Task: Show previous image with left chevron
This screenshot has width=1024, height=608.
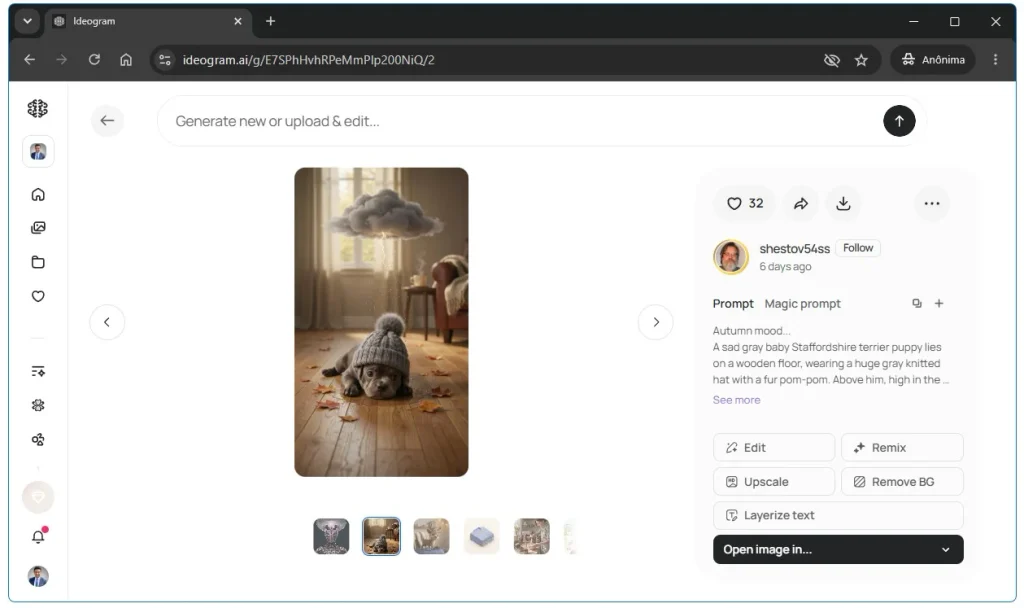Action: tap(107, 322)
